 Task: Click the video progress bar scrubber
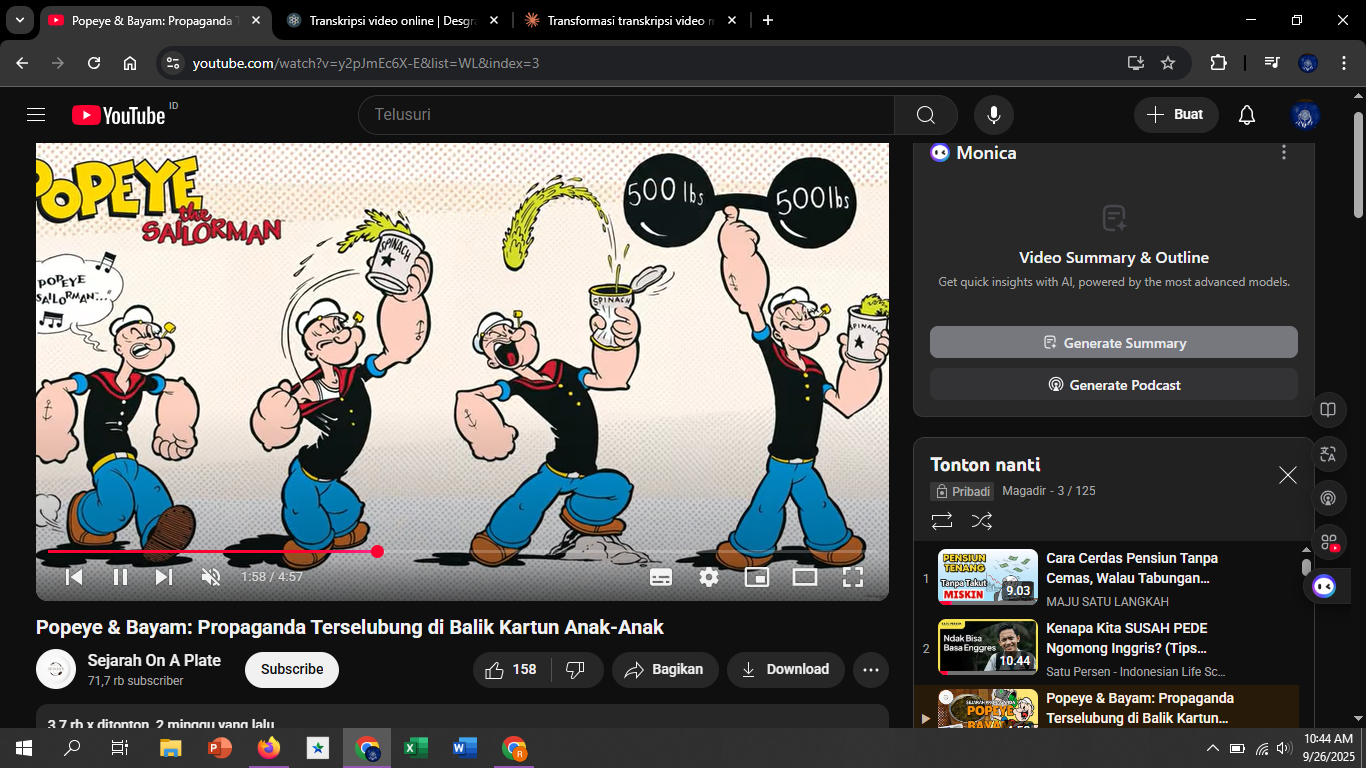pyautogui.click(x=377, y=551)
